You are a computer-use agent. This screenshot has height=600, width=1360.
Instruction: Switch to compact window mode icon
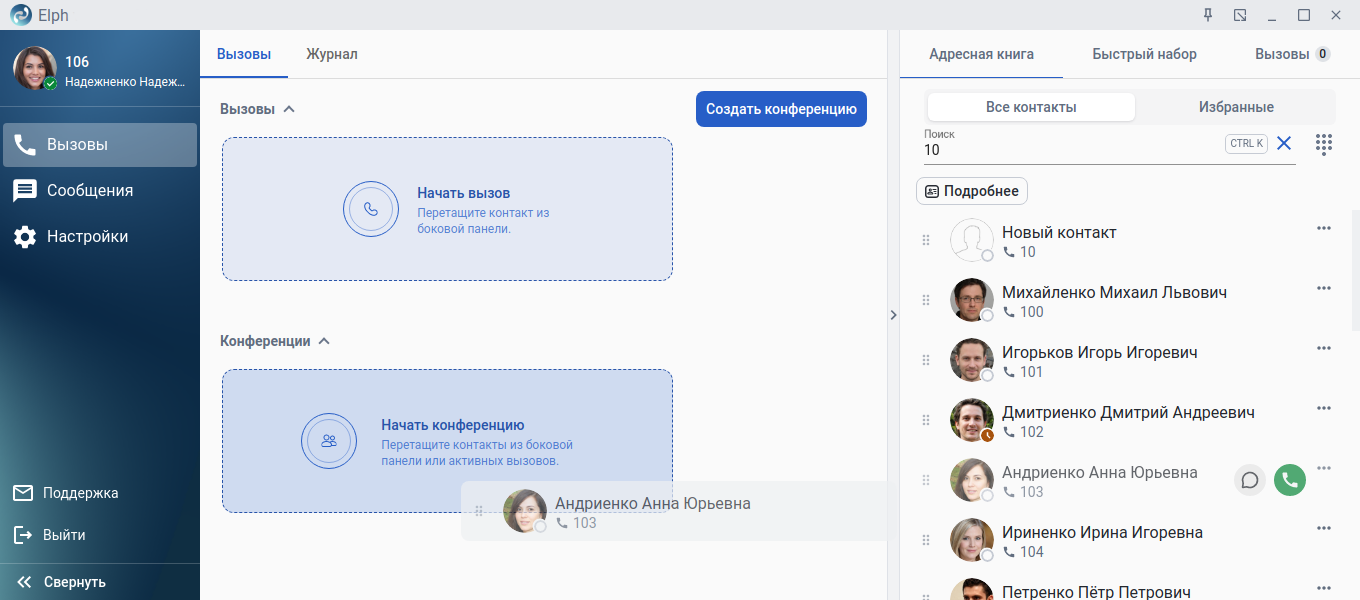[1240, 15]
